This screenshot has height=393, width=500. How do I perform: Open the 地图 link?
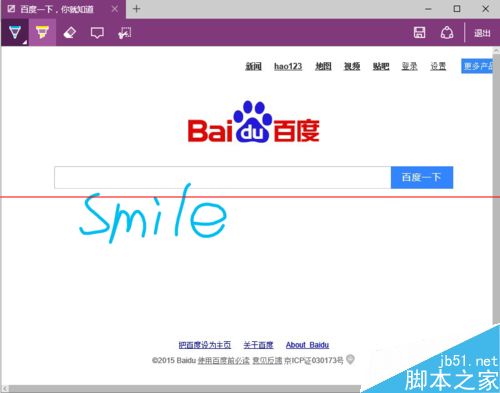pos(323,66)
